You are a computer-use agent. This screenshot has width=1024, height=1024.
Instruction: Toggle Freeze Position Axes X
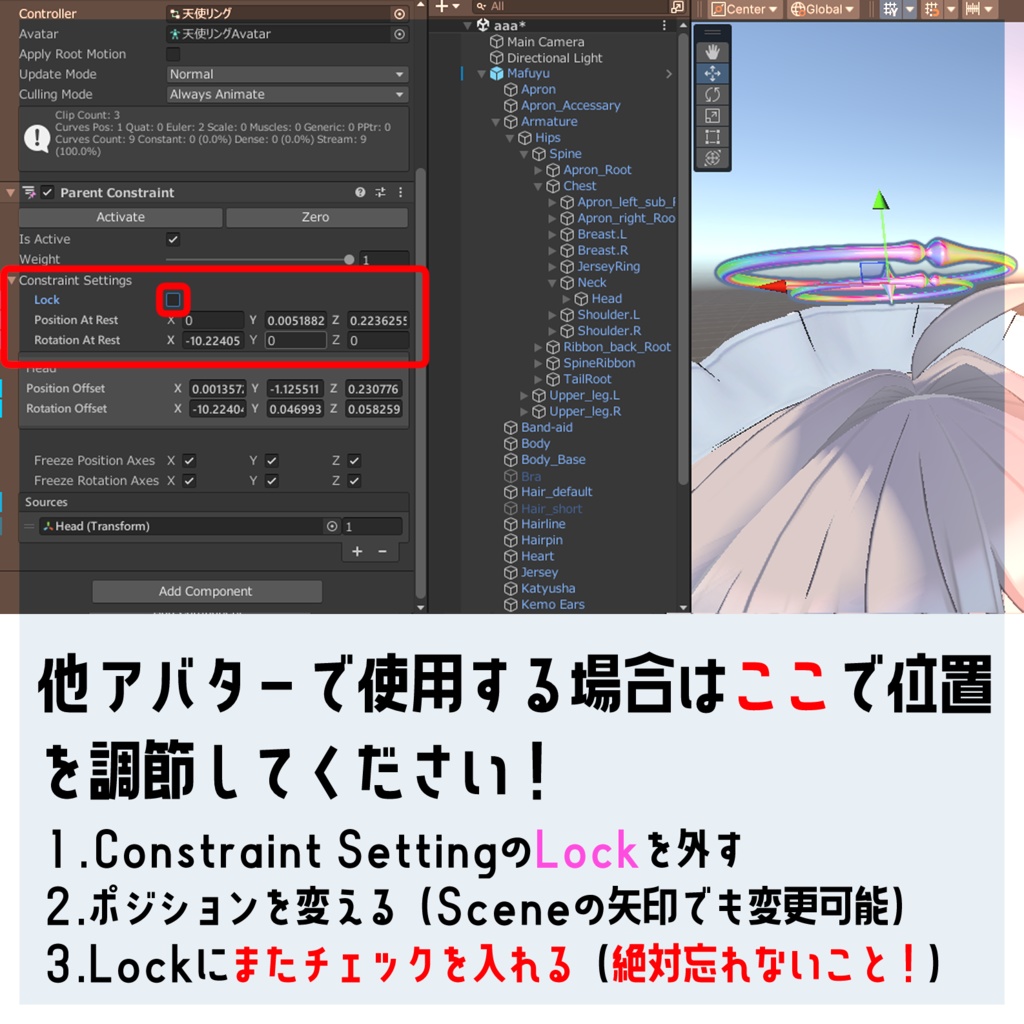point(189,460)
